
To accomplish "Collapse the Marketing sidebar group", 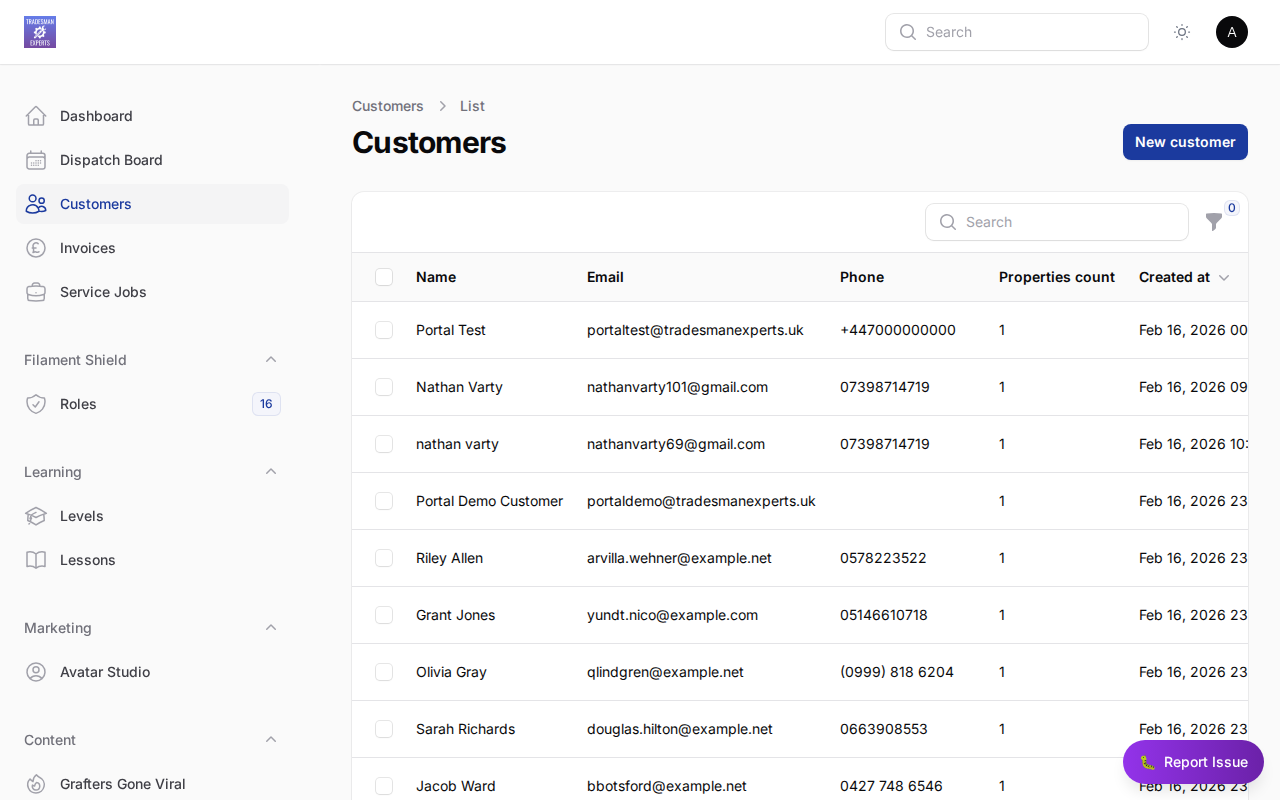I will coord(271,627).
